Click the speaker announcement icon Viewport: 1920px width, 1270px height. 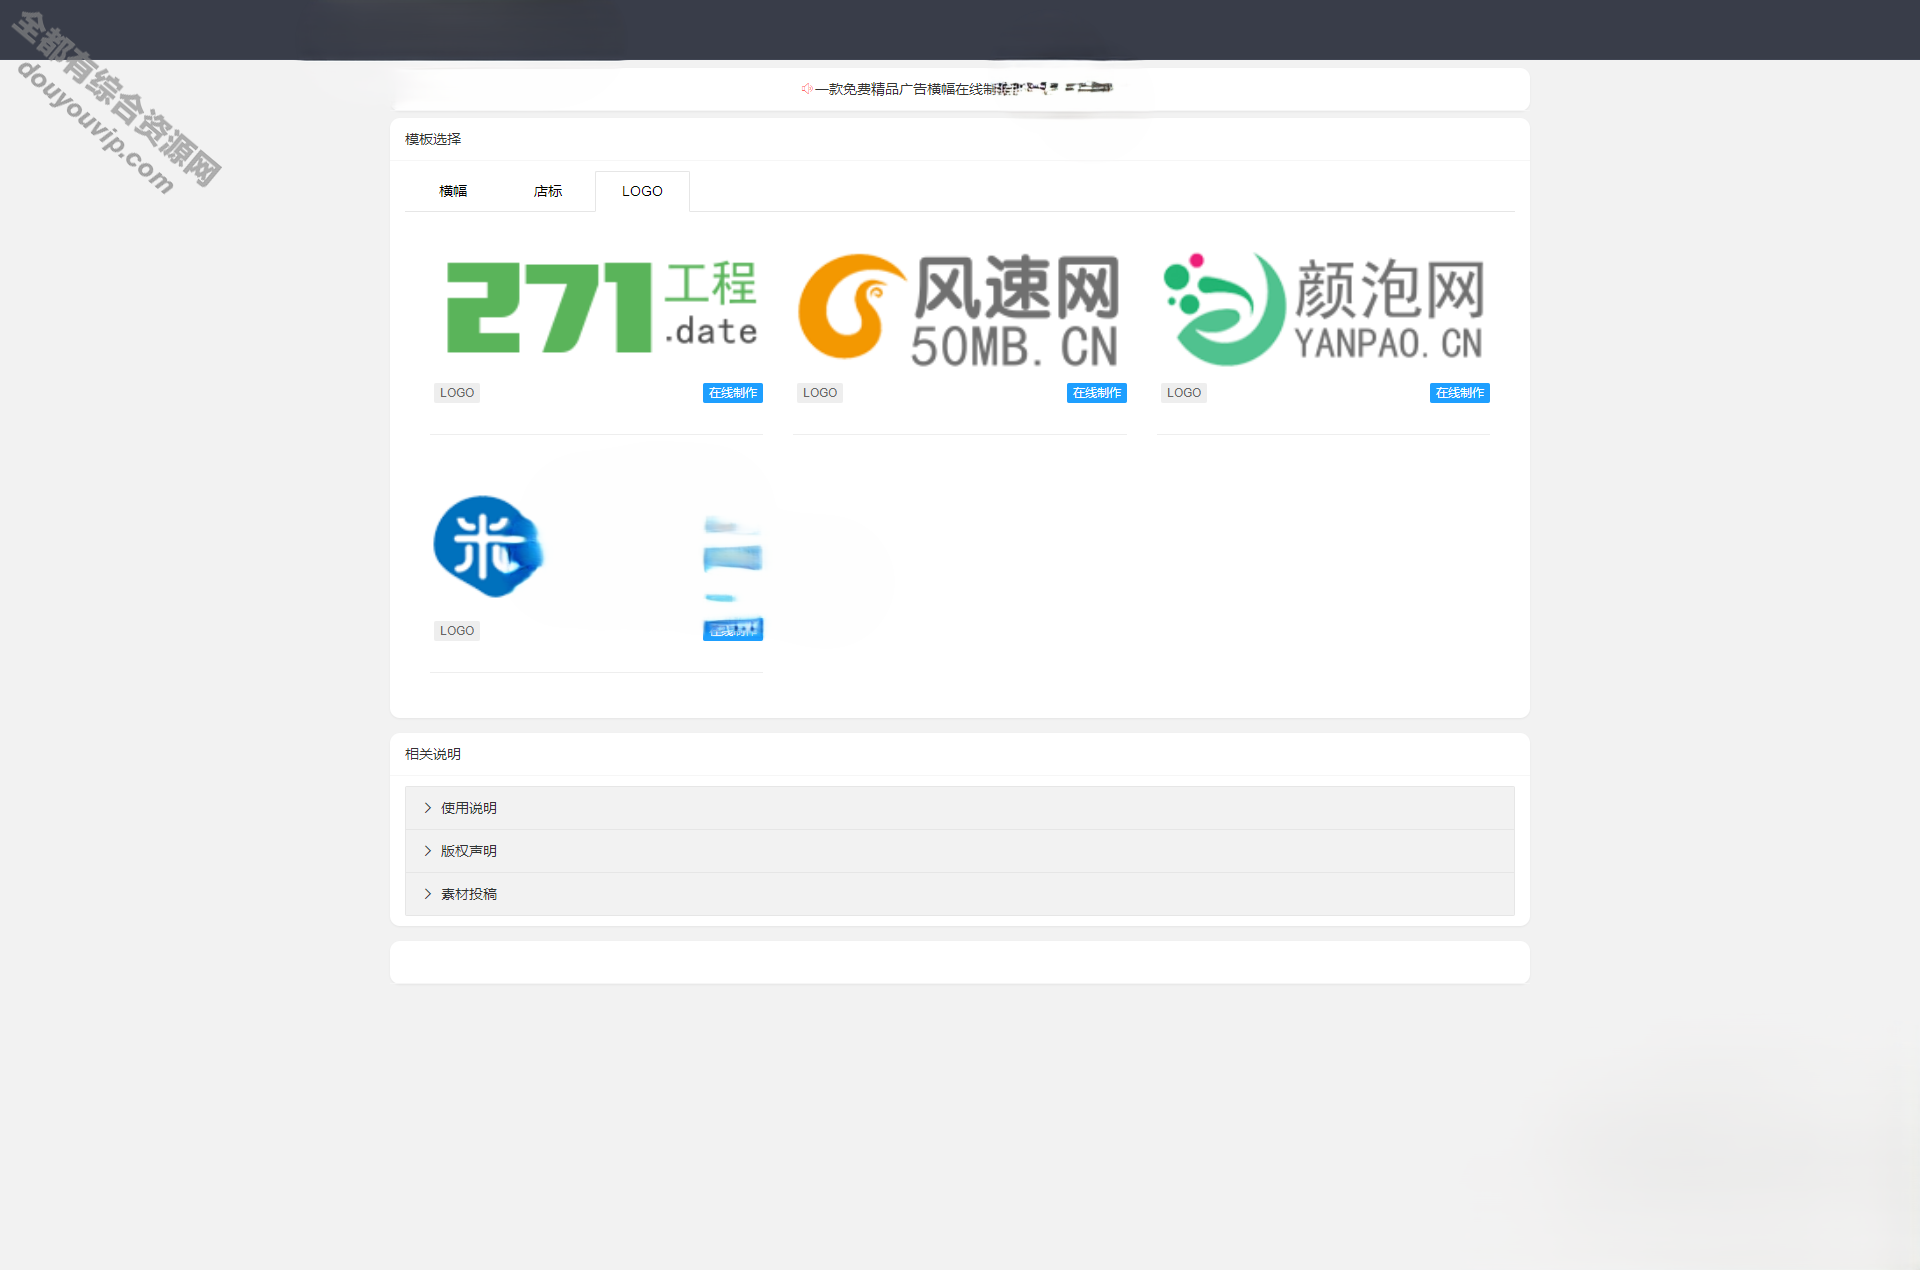tap(806, 89)
